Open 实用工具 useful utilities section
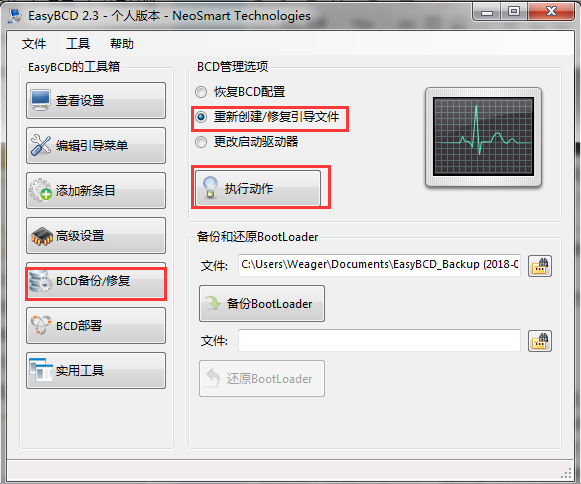The image size is (581, 484). click(96, 371)
